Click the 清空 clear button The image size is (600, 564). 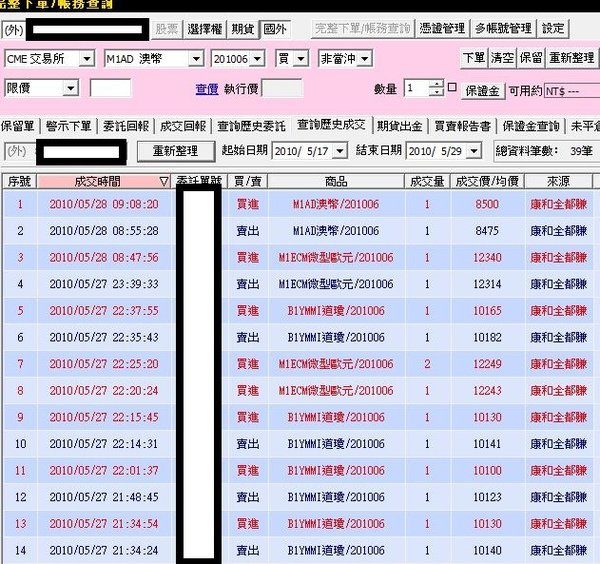(502, 58)
